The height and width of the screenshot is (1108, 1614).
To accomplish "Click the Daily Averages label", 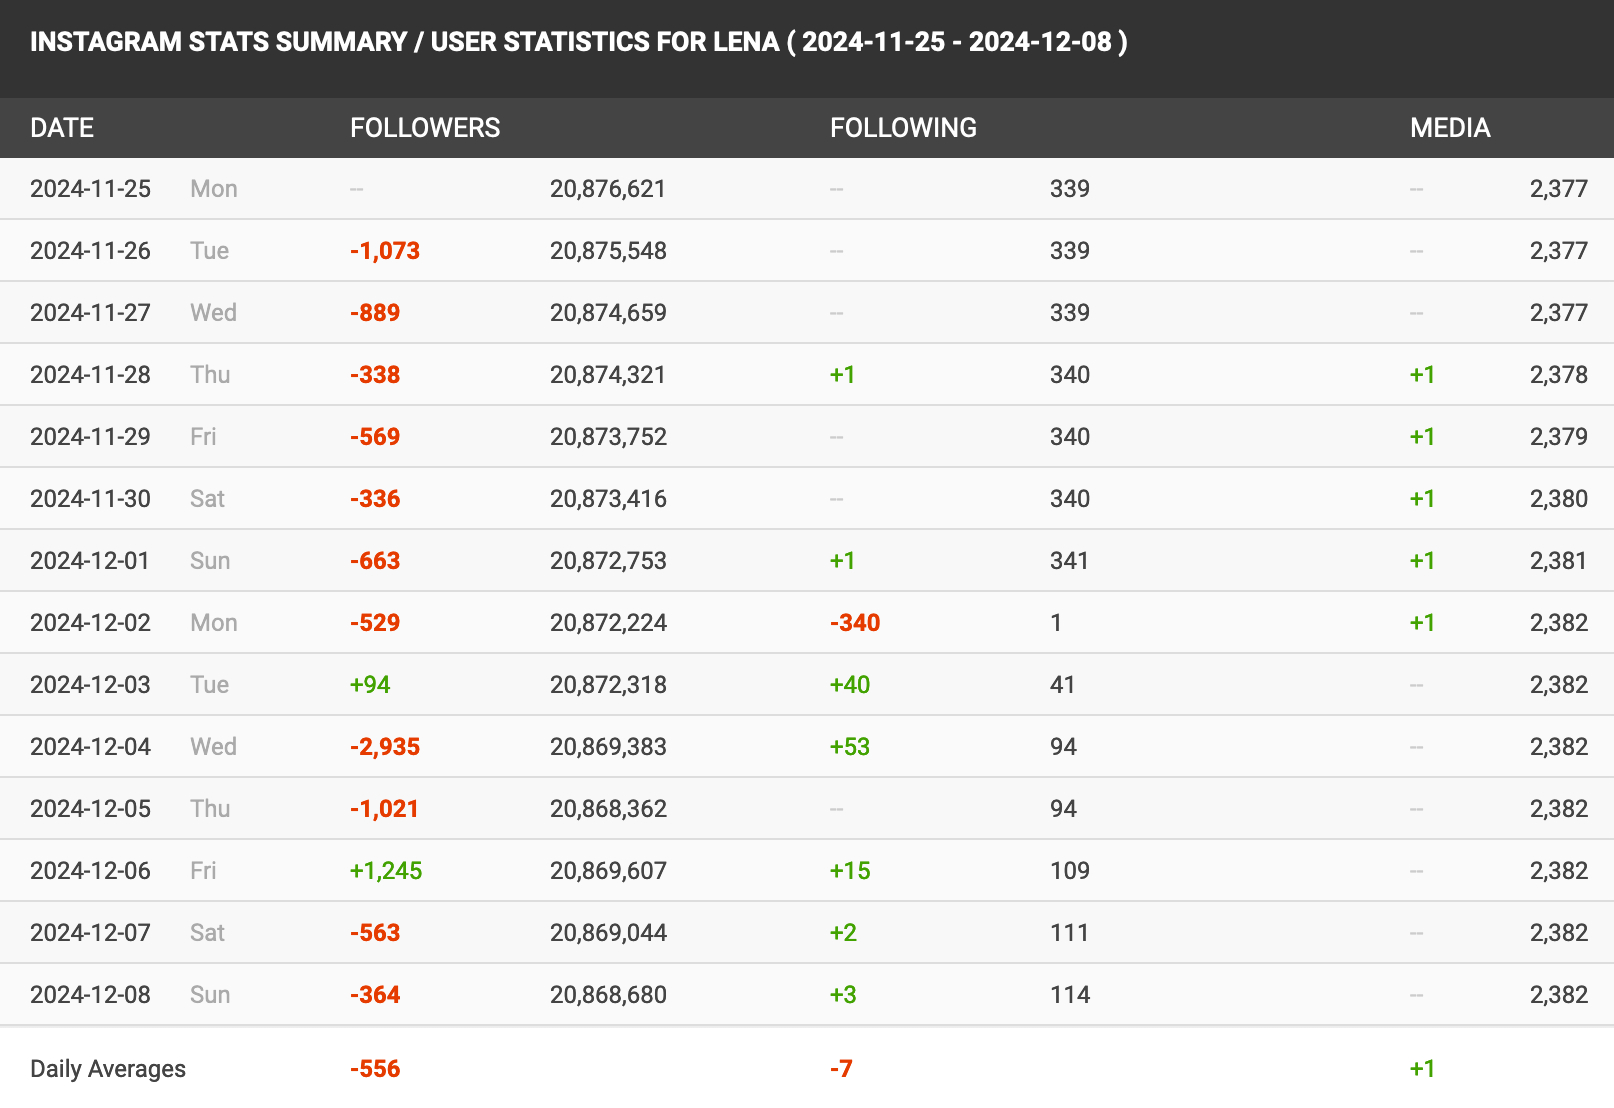I will tap(108, 1069).
